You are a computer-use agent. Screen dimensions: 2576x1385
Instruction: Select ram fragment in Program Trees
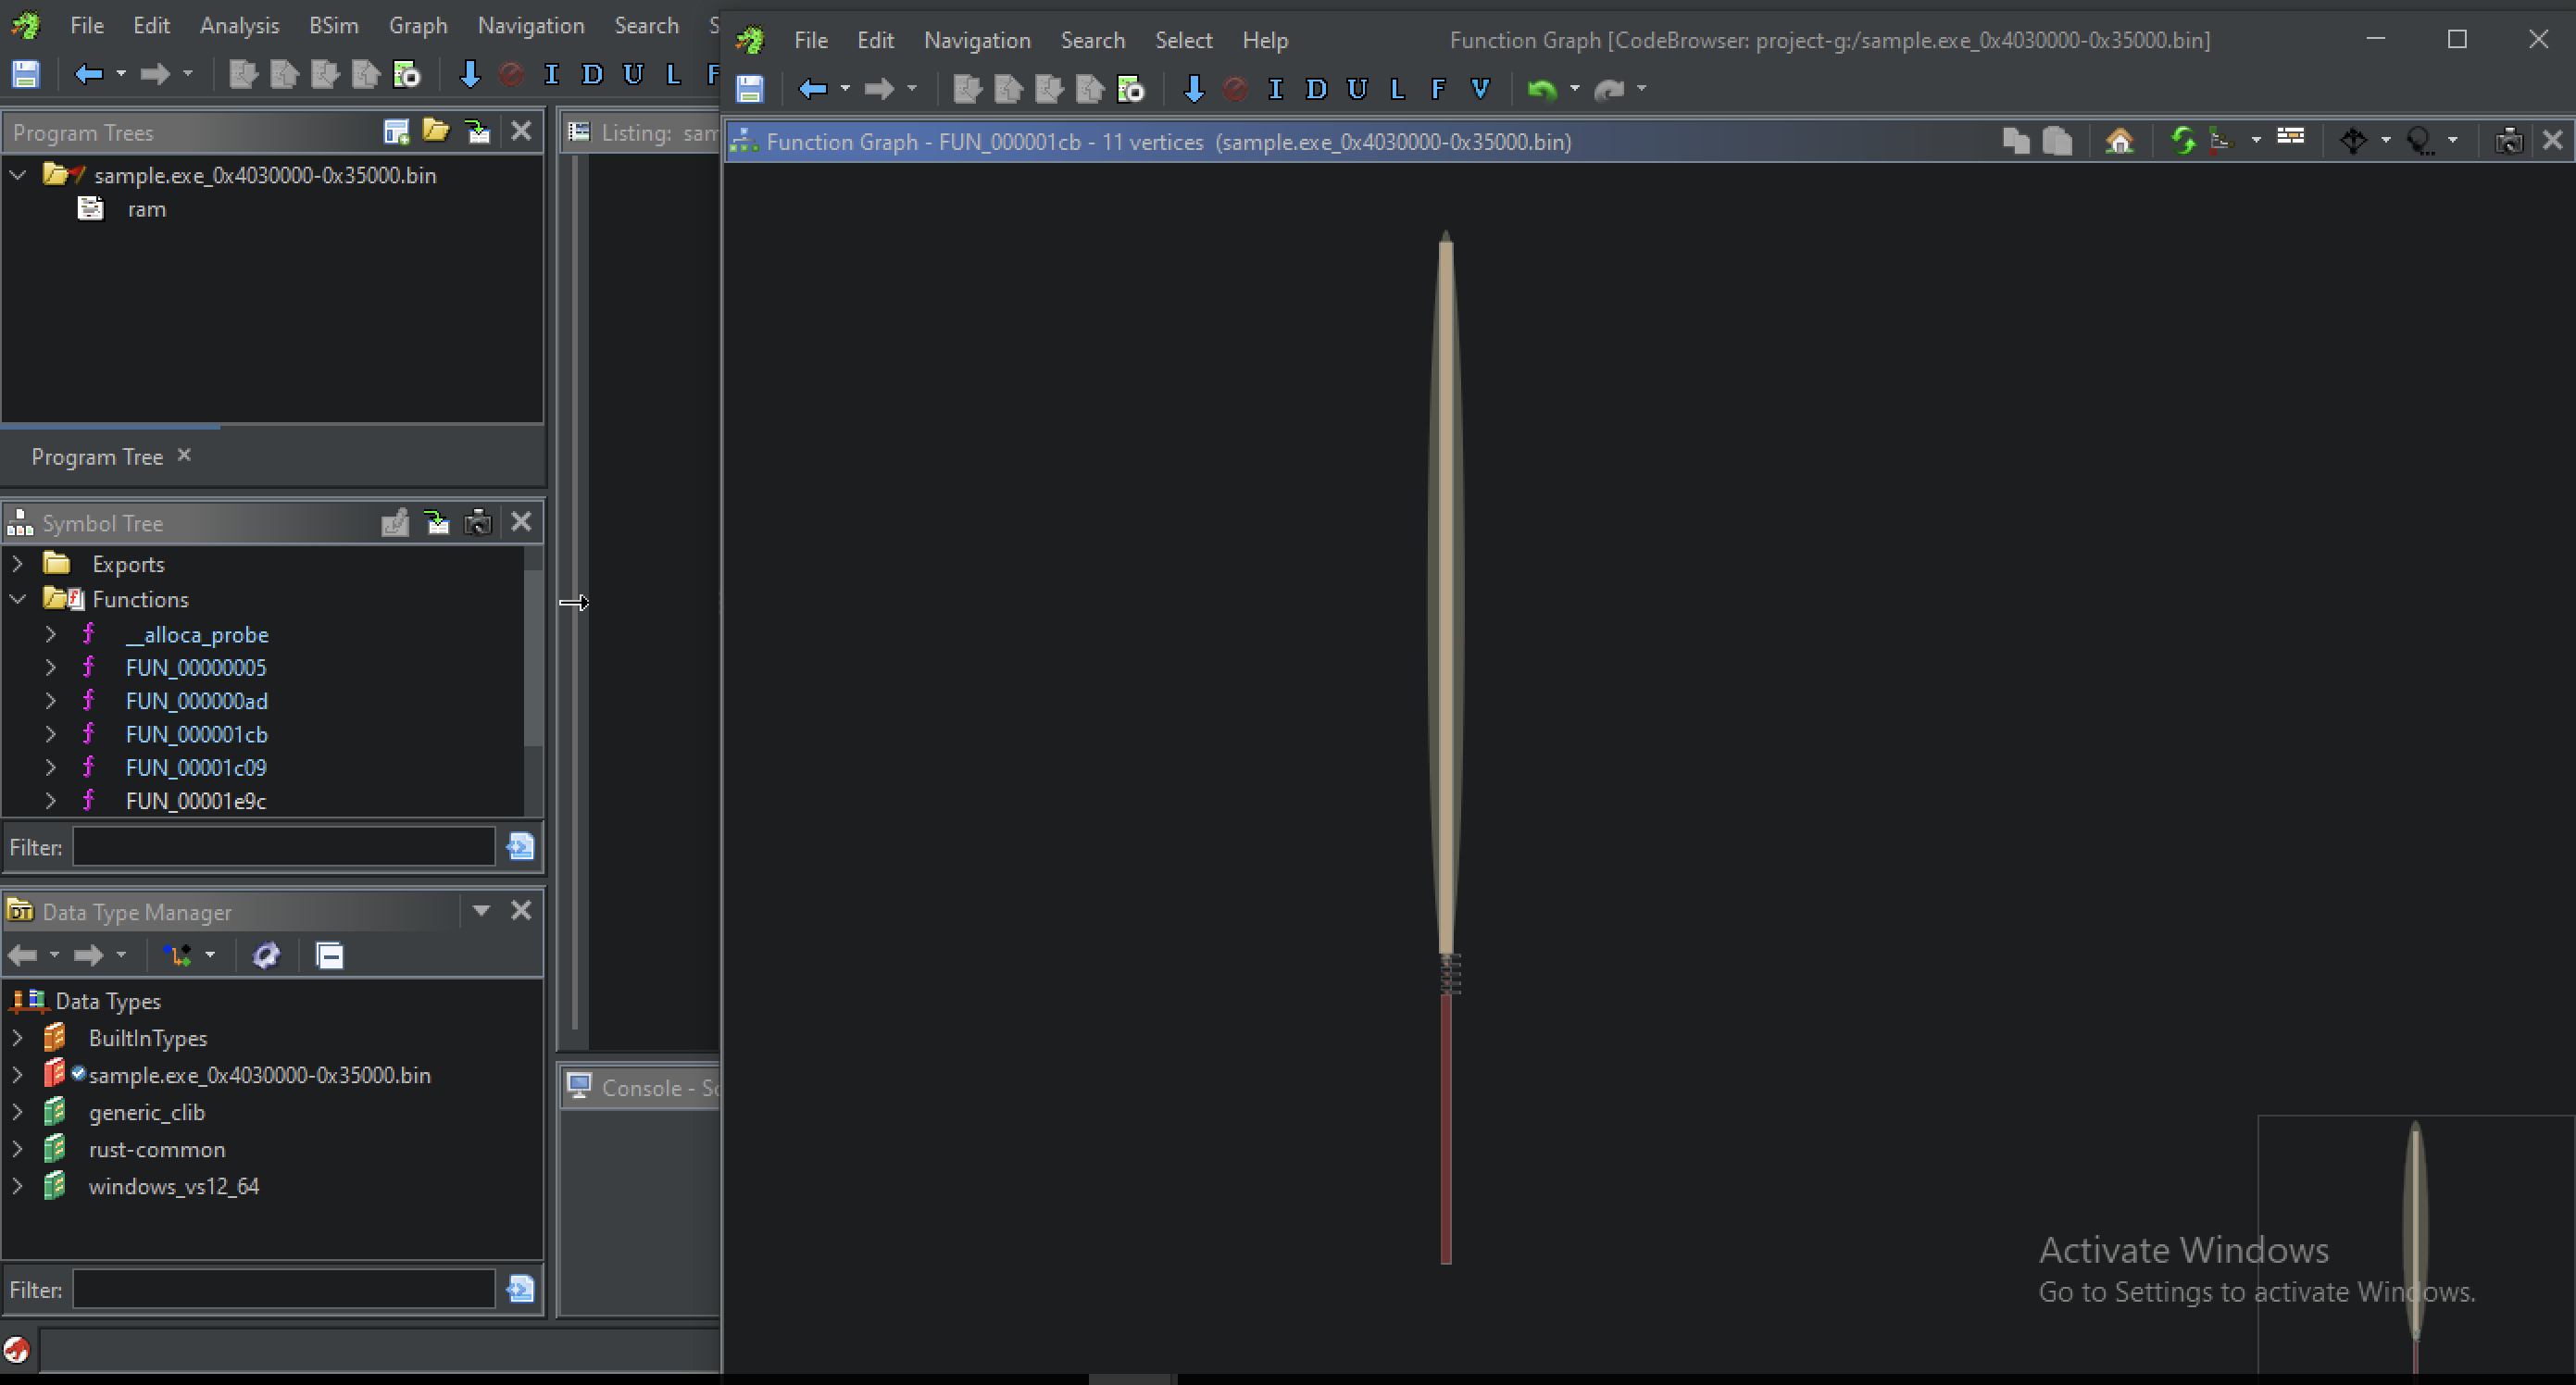pos(146,209)
